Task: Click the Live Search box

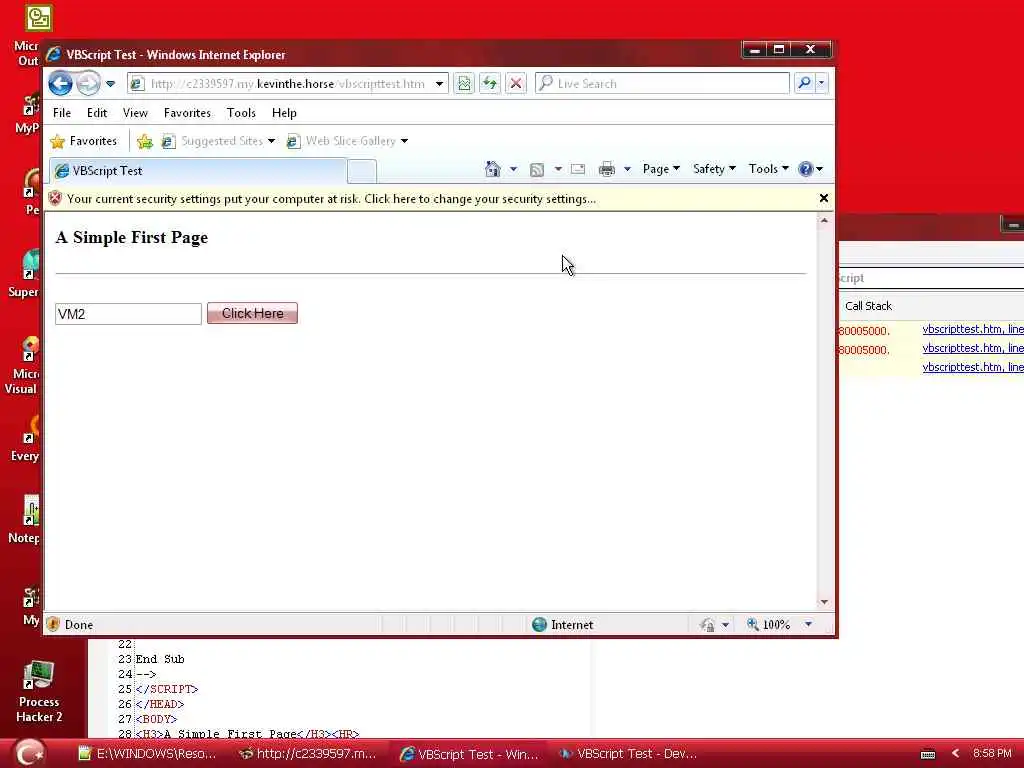Action: (x=662, y=84)
